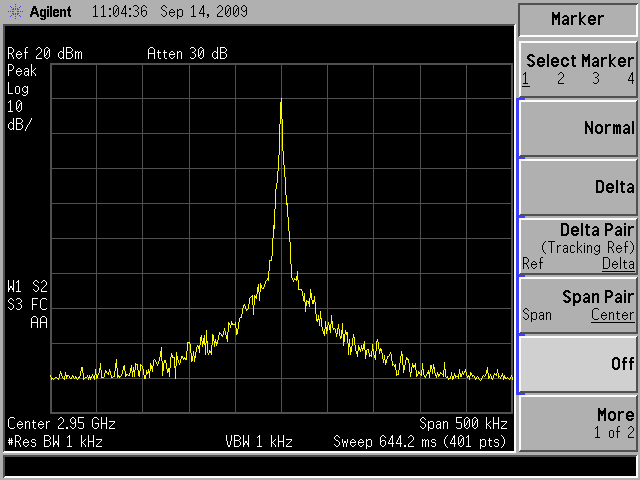The width and height of the screenshot is (640, 480).
Task: Click the Sweep 644.2 ms readout
Action: pos(420,442)
